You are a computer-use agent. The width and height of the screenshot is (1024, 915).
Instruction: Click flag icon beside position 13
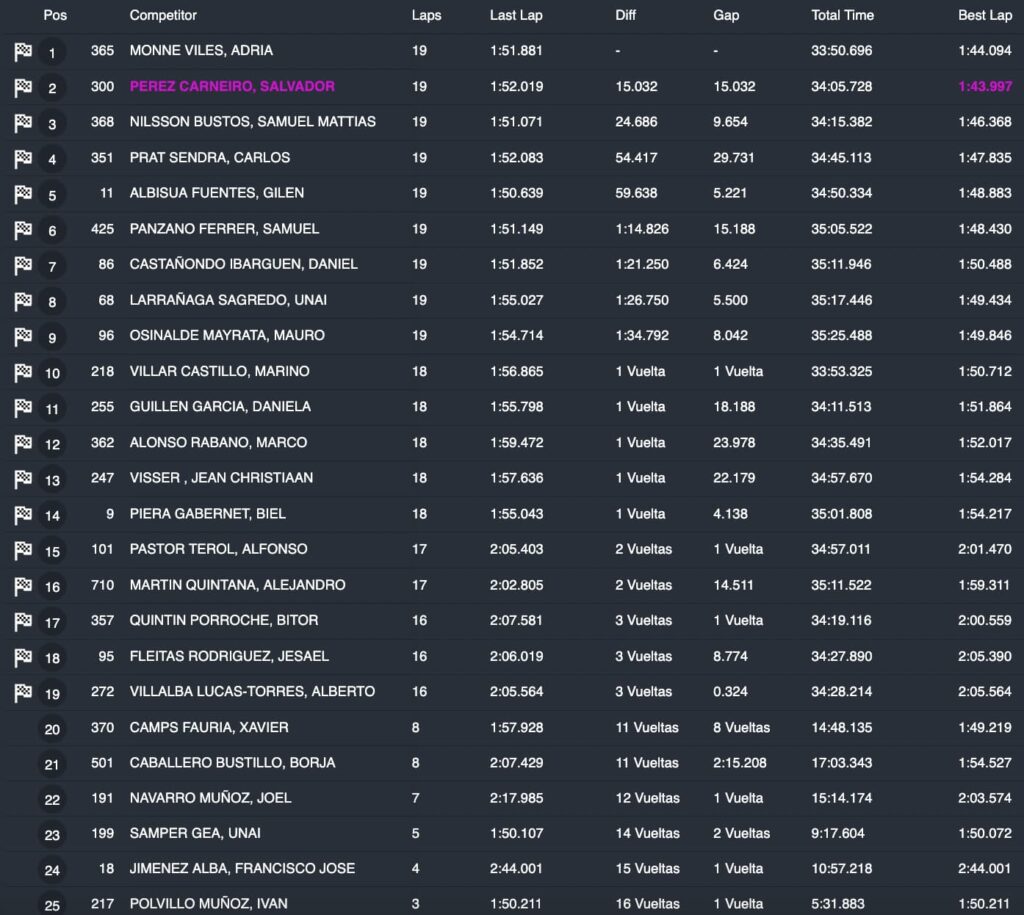(23, 479)
